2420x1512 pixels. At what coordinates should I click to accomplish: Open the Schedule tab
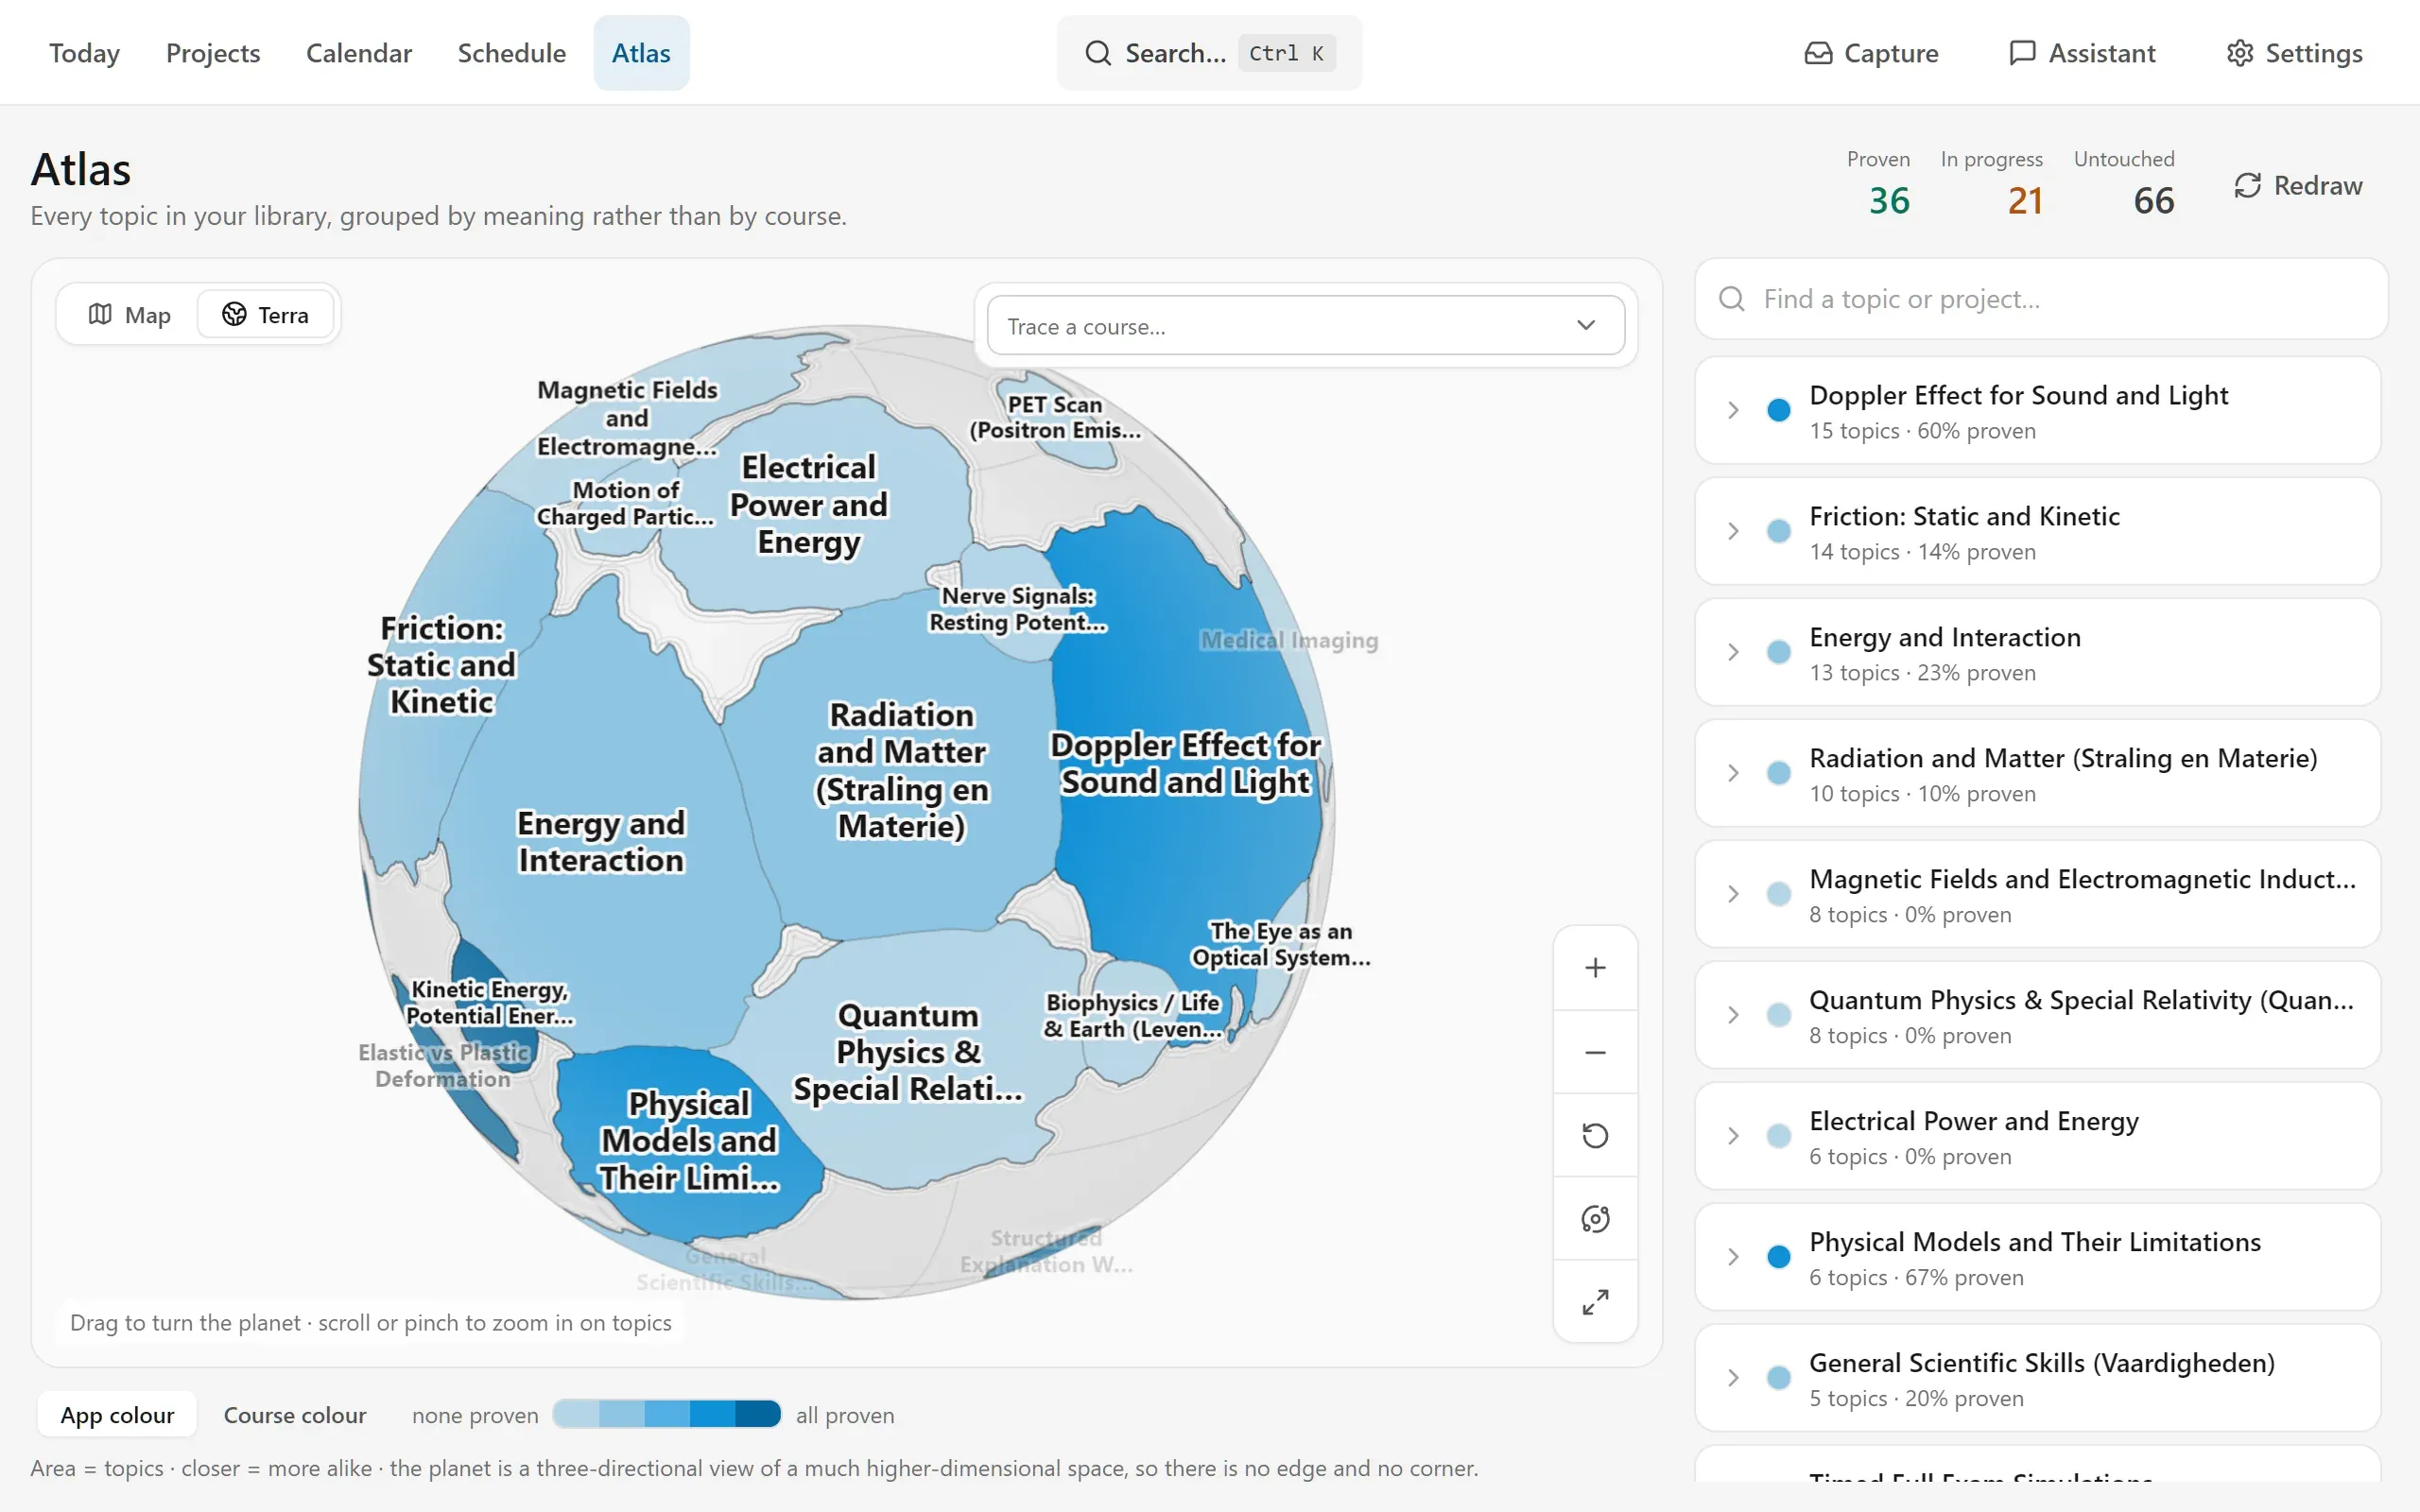coord(511,53)
